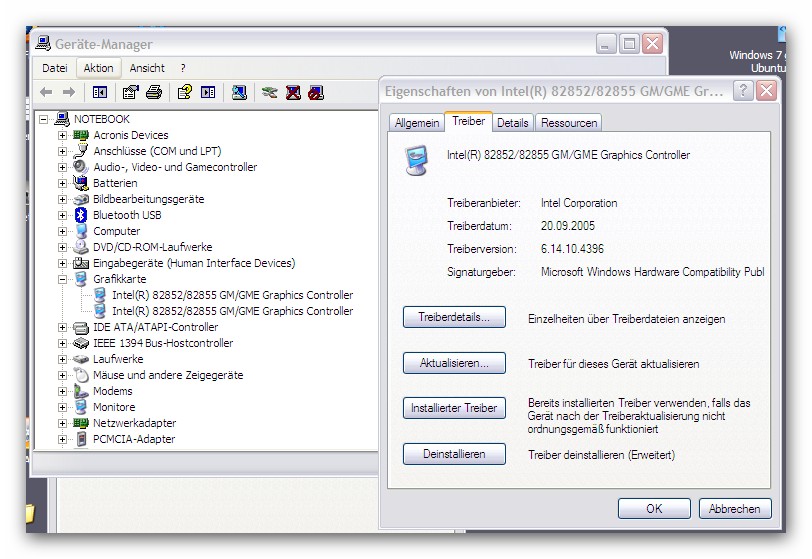This screenshot has width=812, height=559.
Task: Select the Modems tree label
Action: 112,391
